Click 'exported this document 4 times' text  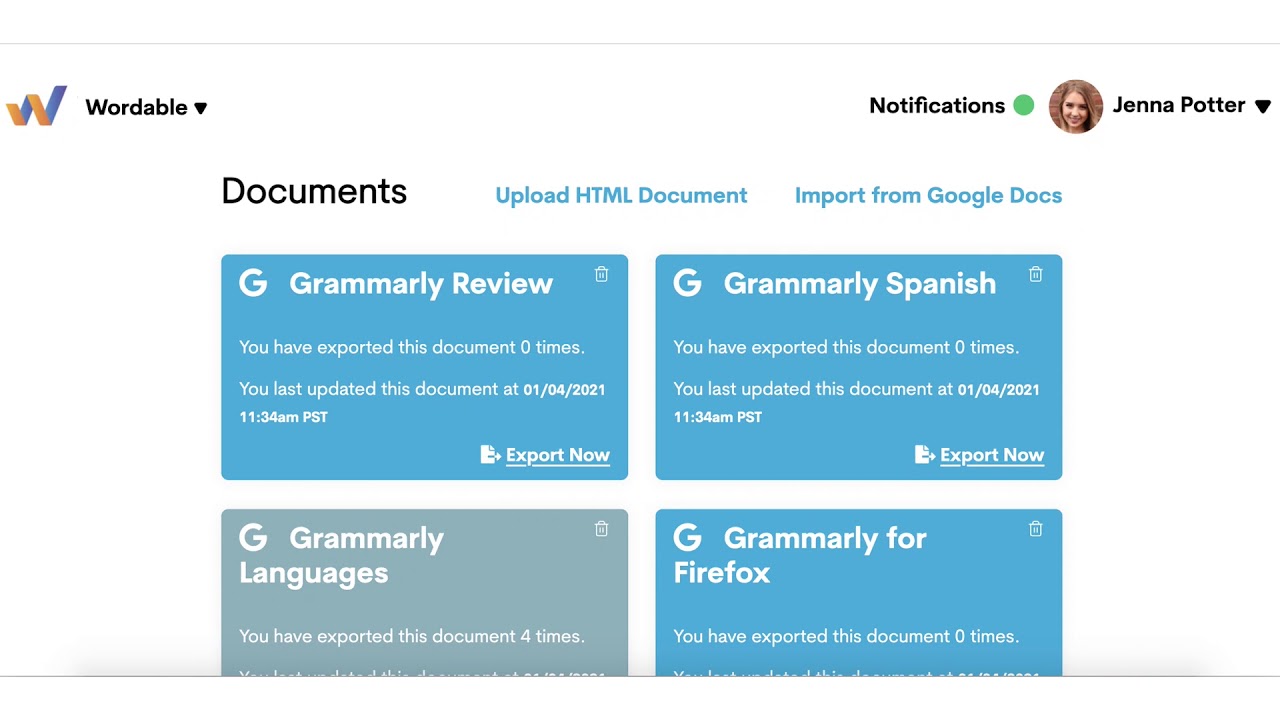tap(412, 636)
